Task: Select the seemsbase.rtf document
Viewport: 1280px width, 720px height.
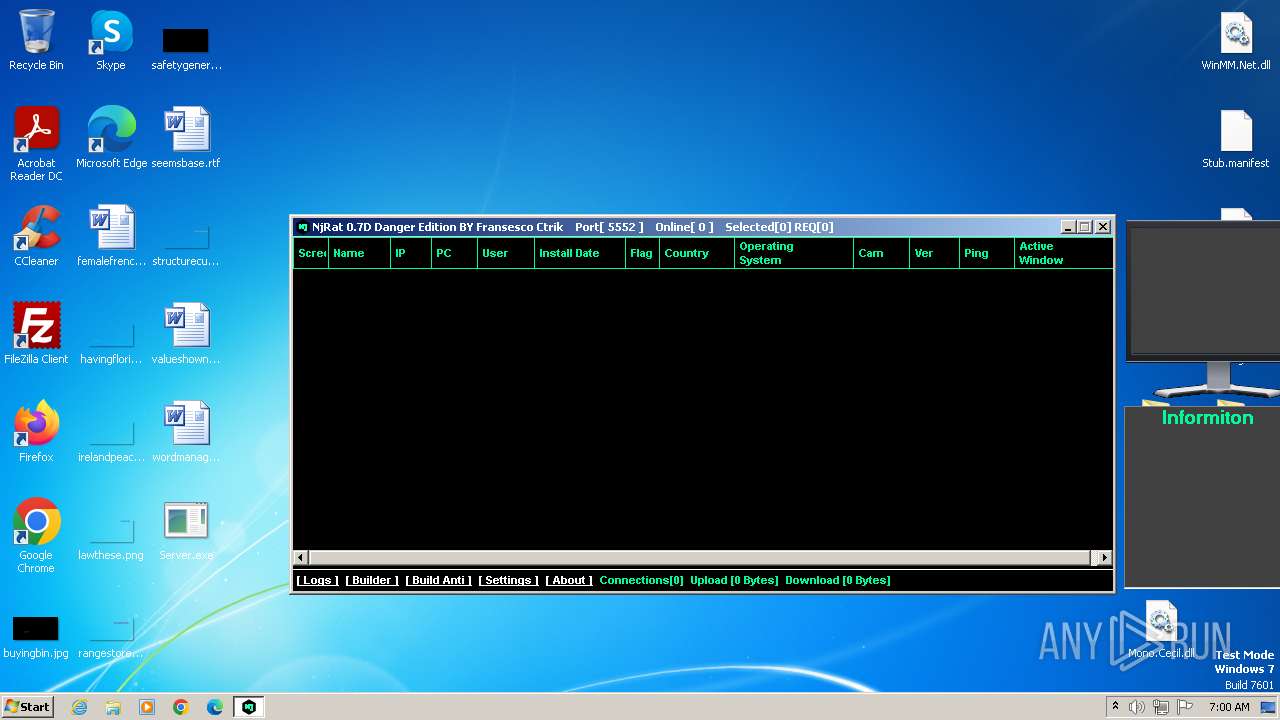Action: pyautogui.click(x=186, y=138)
